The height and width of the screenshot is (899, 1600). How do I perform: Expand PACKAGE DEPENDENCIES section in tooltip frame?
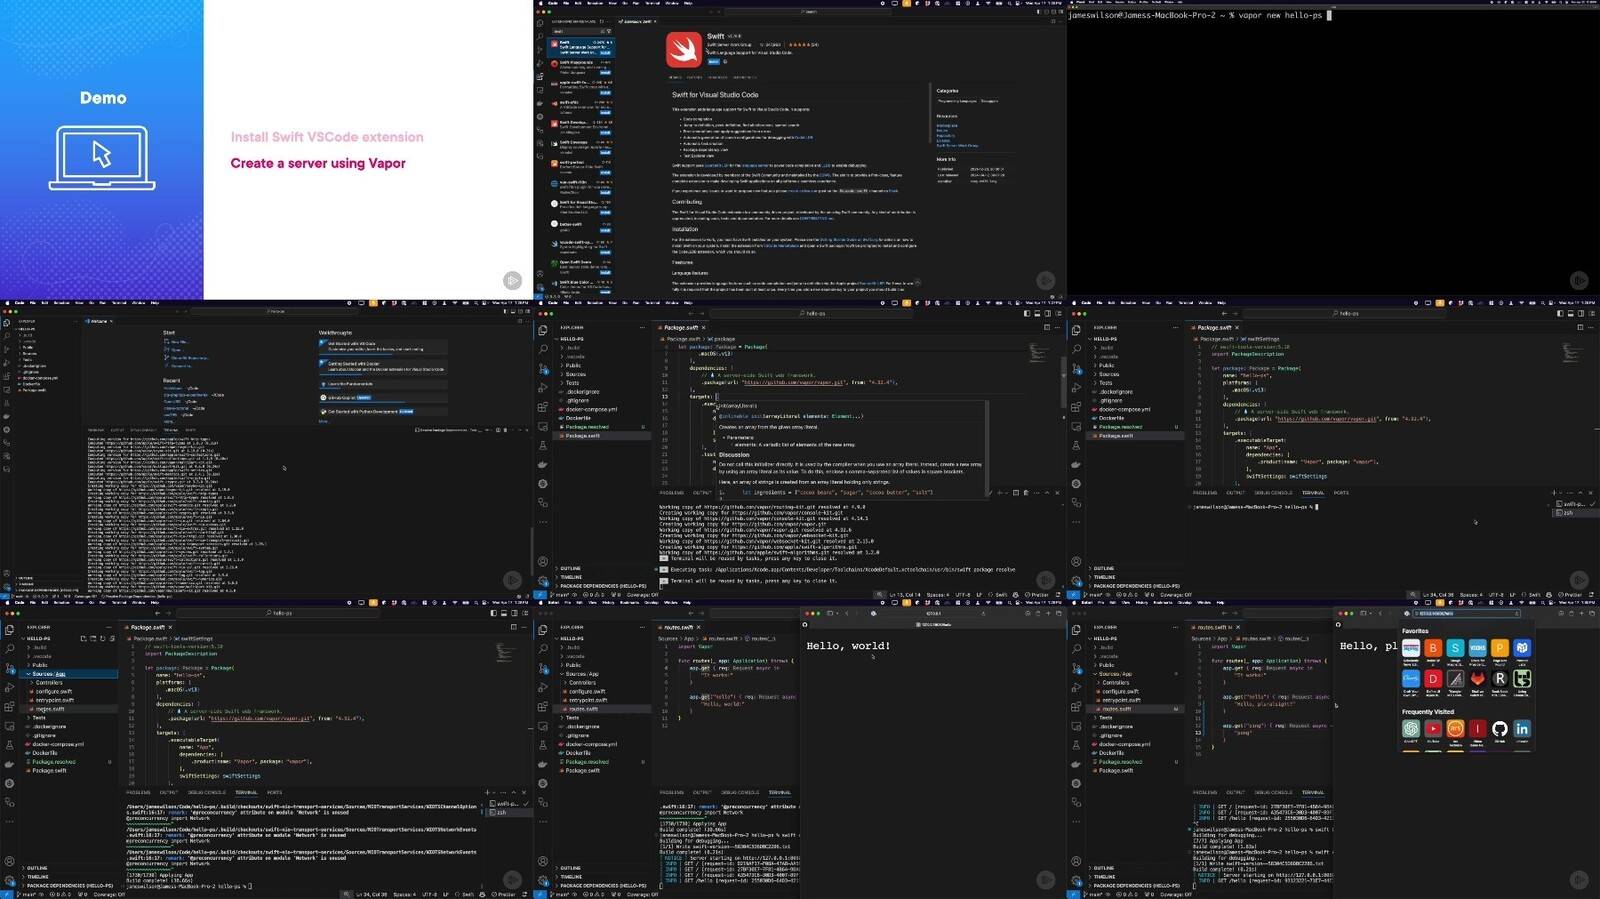(x=603, y=586)
